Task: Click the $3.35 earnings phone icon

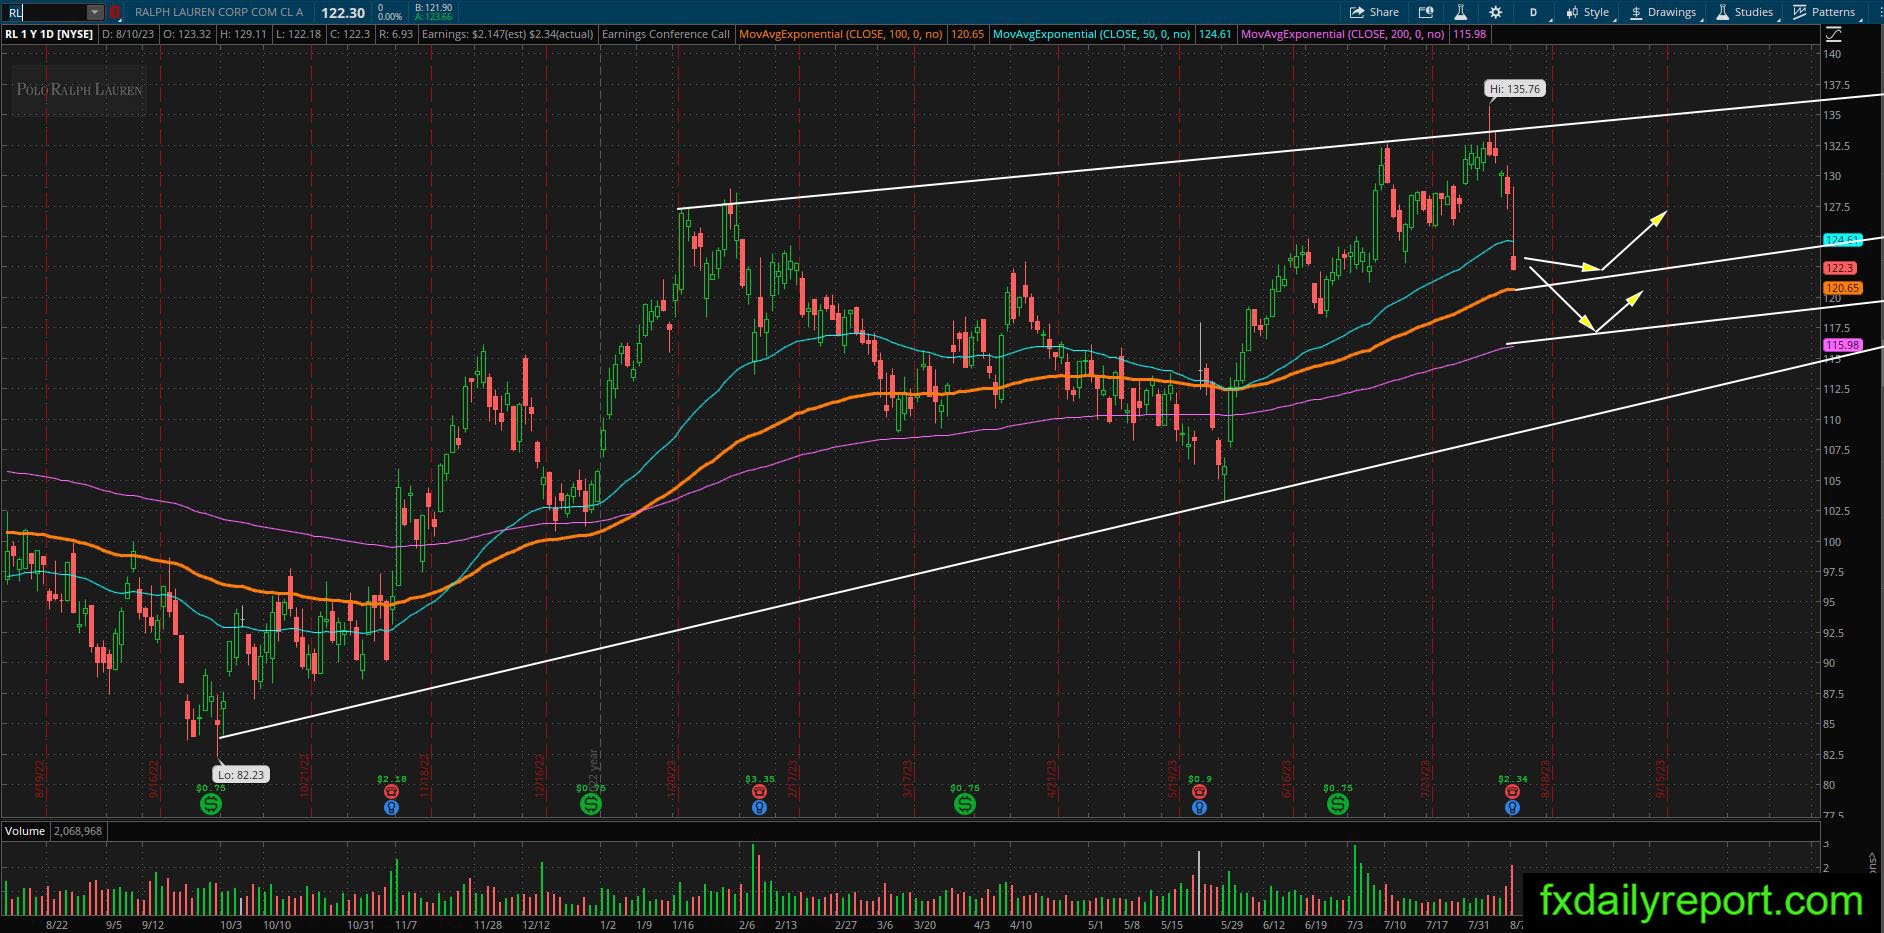Action: (x=759, y=791)
